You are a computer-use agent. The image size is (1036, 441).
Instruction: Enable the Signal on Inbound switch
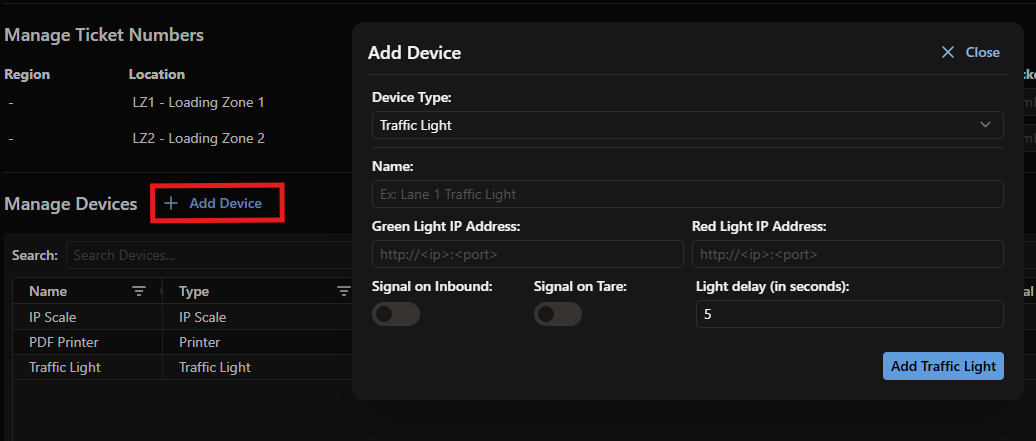[x=396, y=314]
